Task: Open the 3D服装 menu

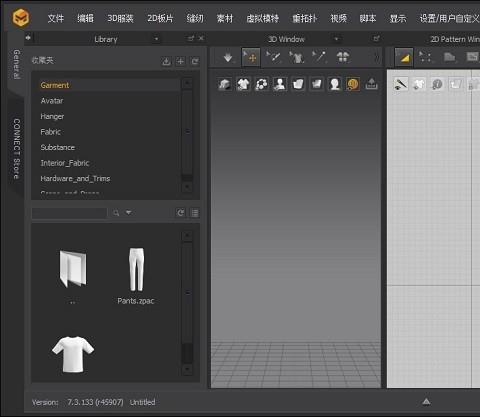Action: point(120,18)
